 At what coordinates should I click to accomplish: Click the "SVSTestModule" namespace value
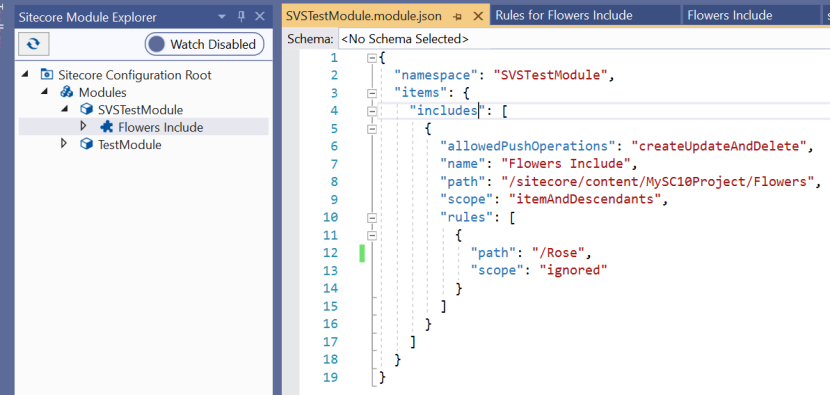point(550,75)
